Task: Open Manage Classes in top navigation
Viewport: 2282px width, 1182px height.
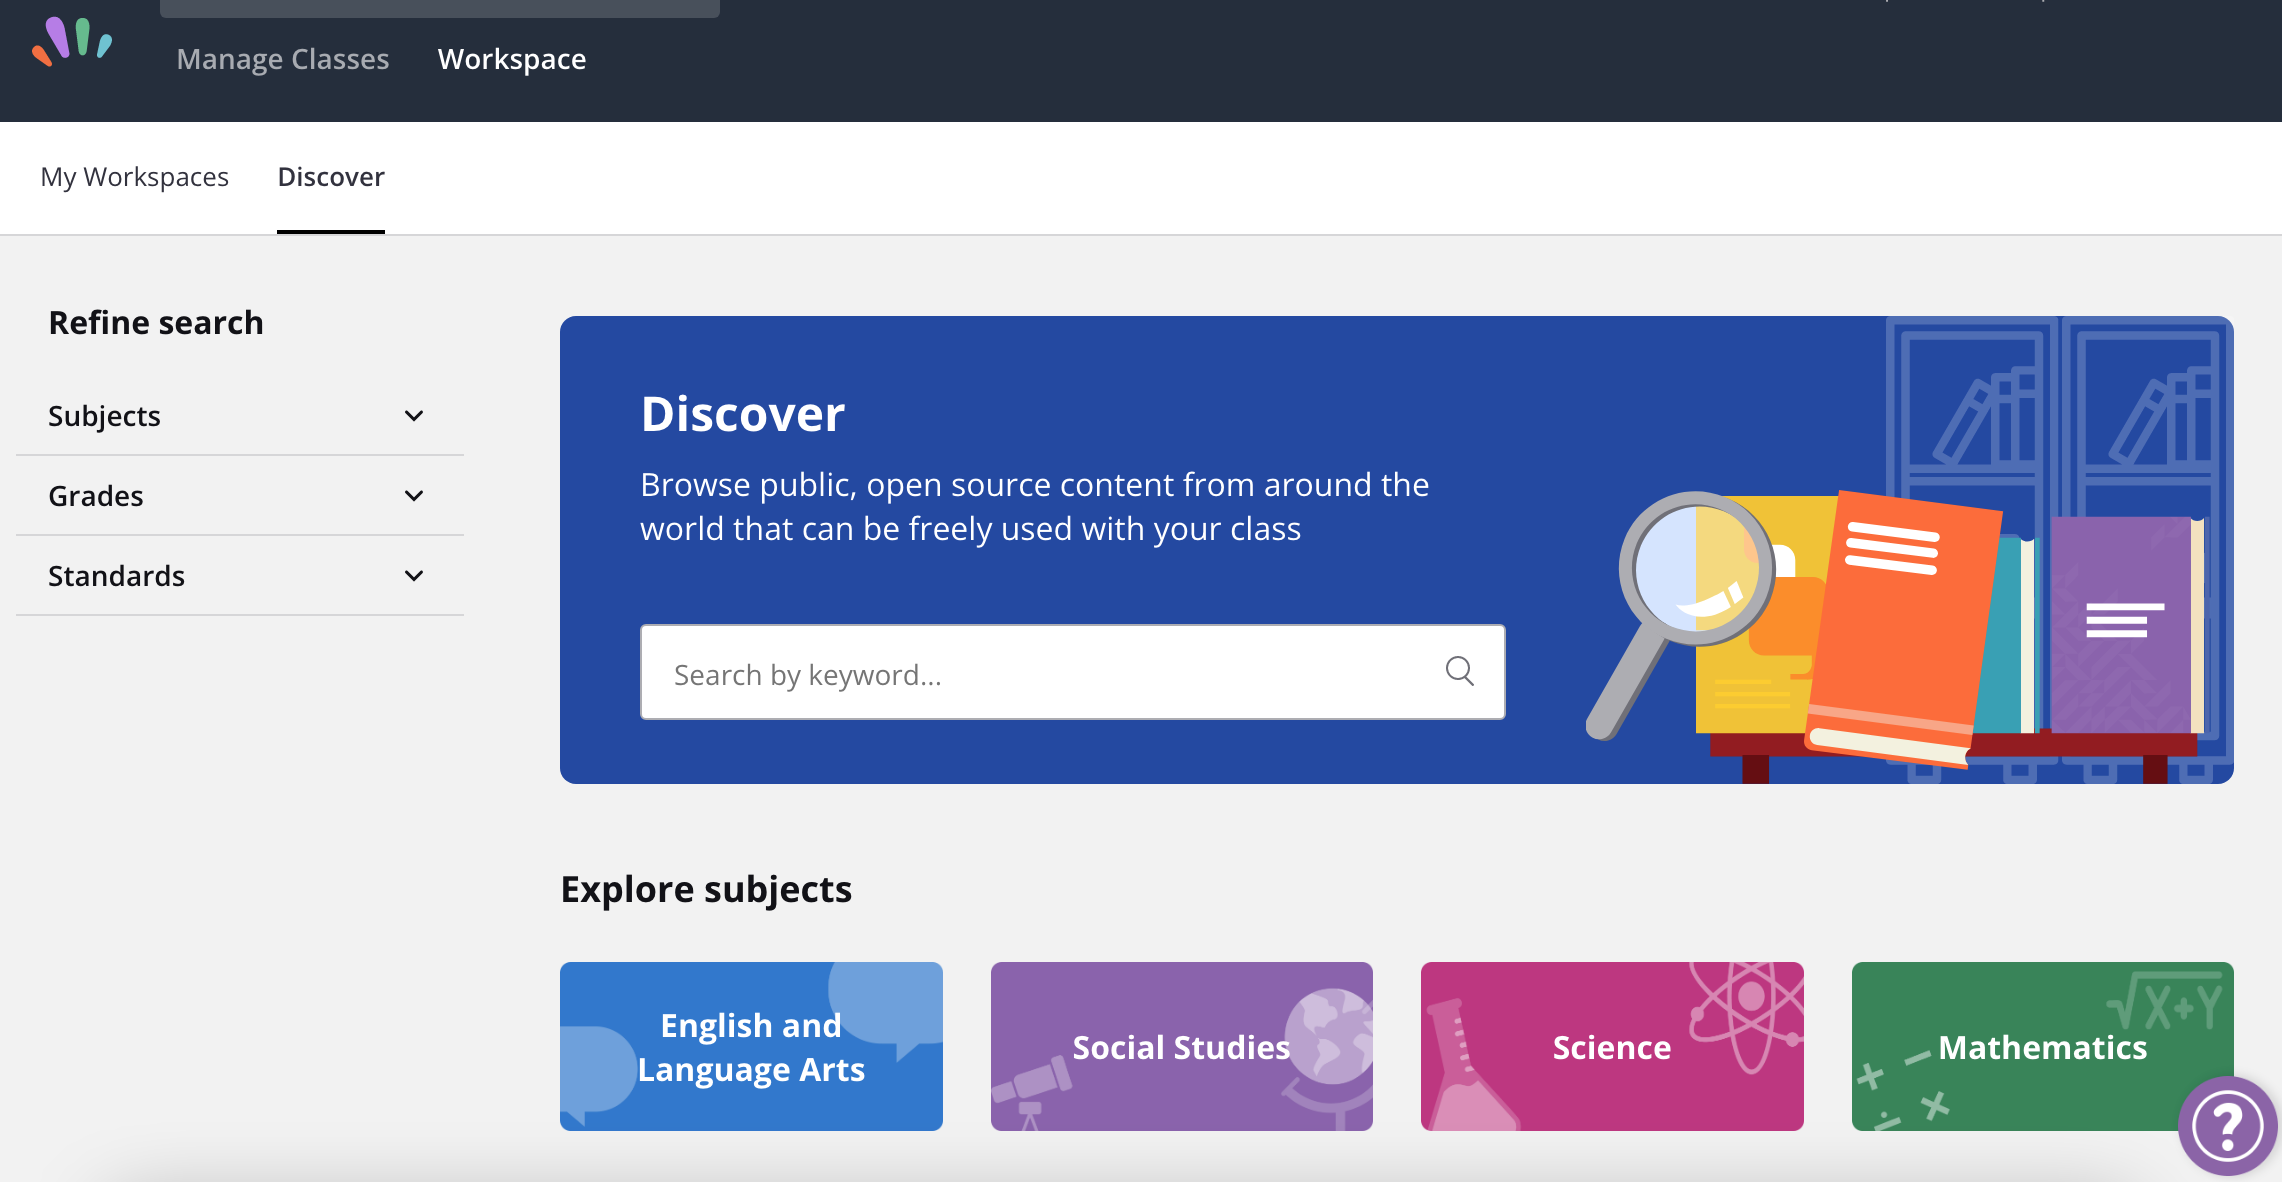Action: coord(283,60)
